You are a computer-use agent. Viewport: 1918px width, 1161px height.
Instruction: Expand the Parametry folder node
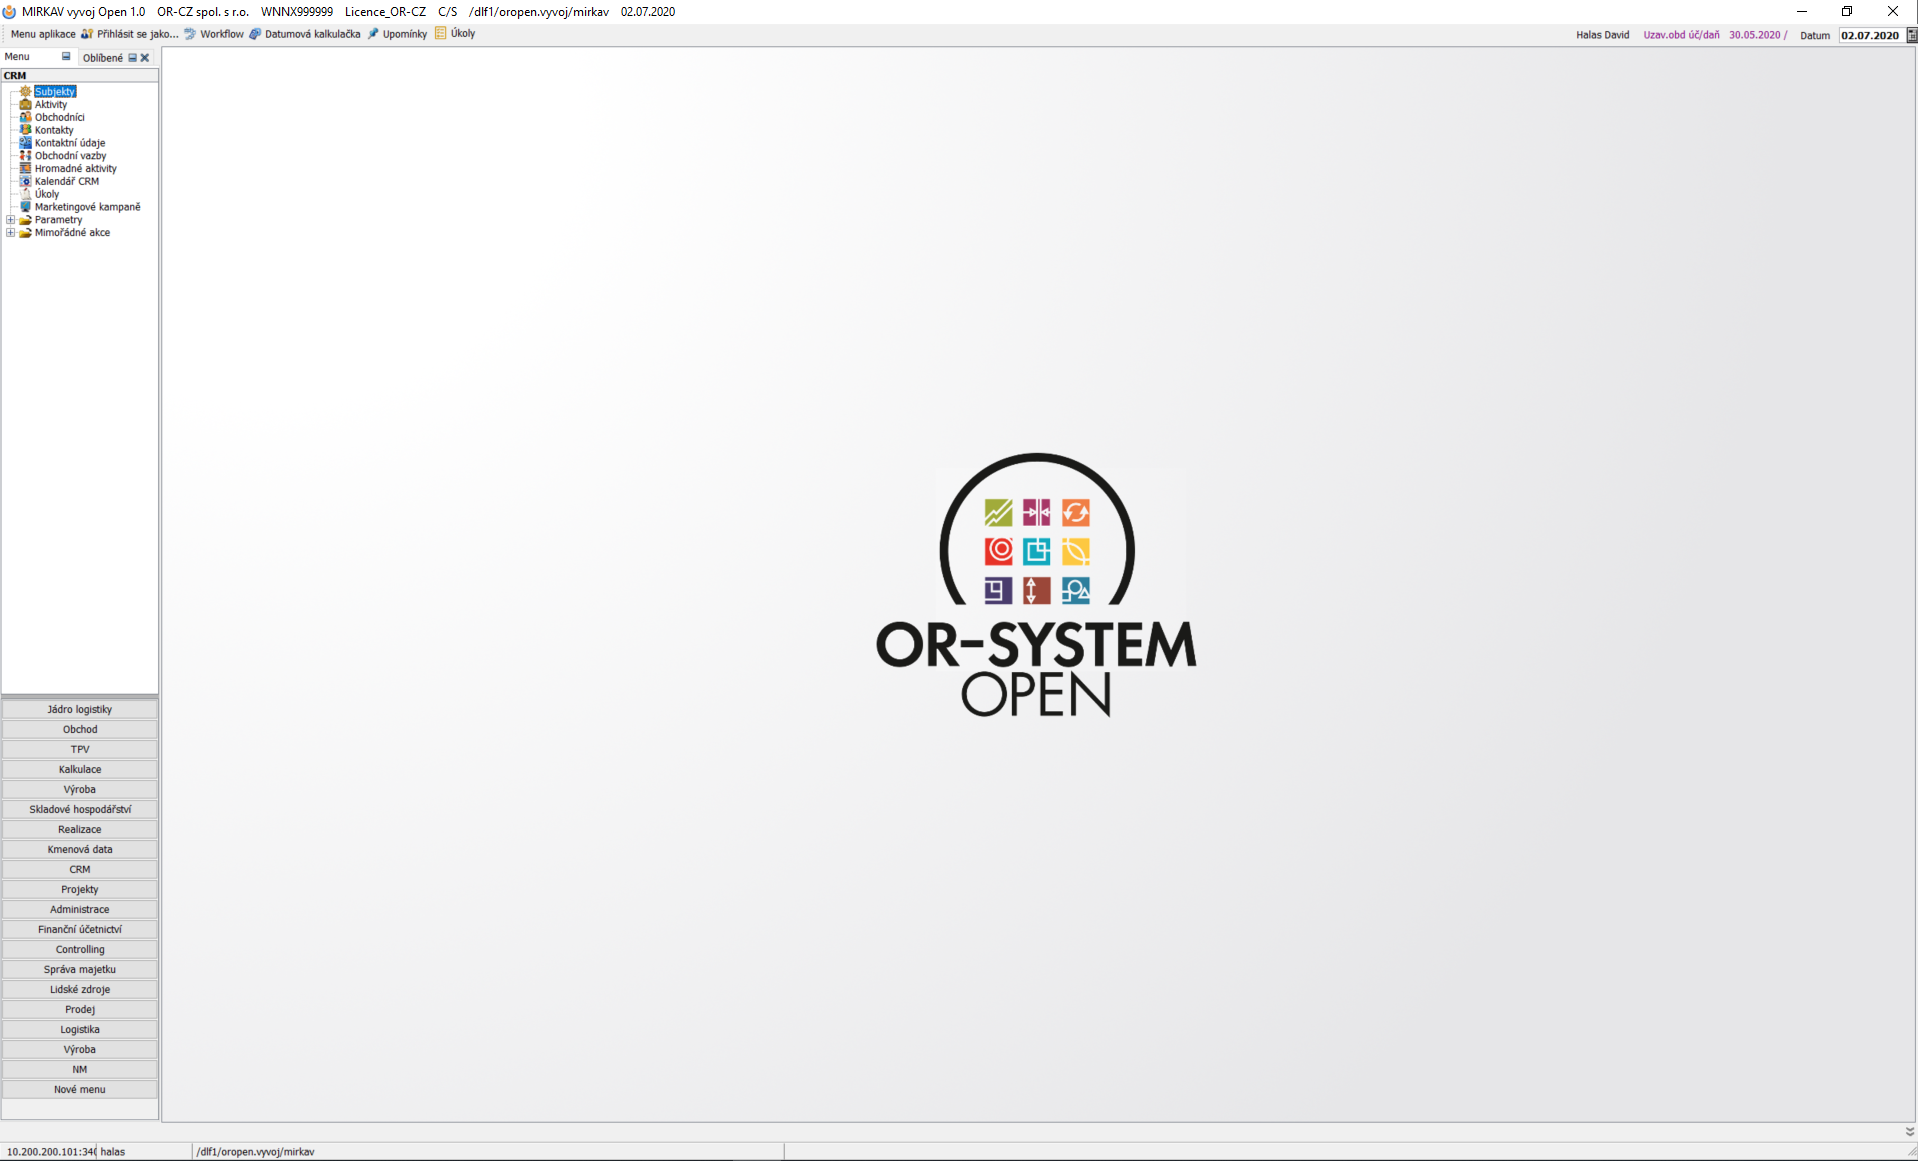click(11, 220)
